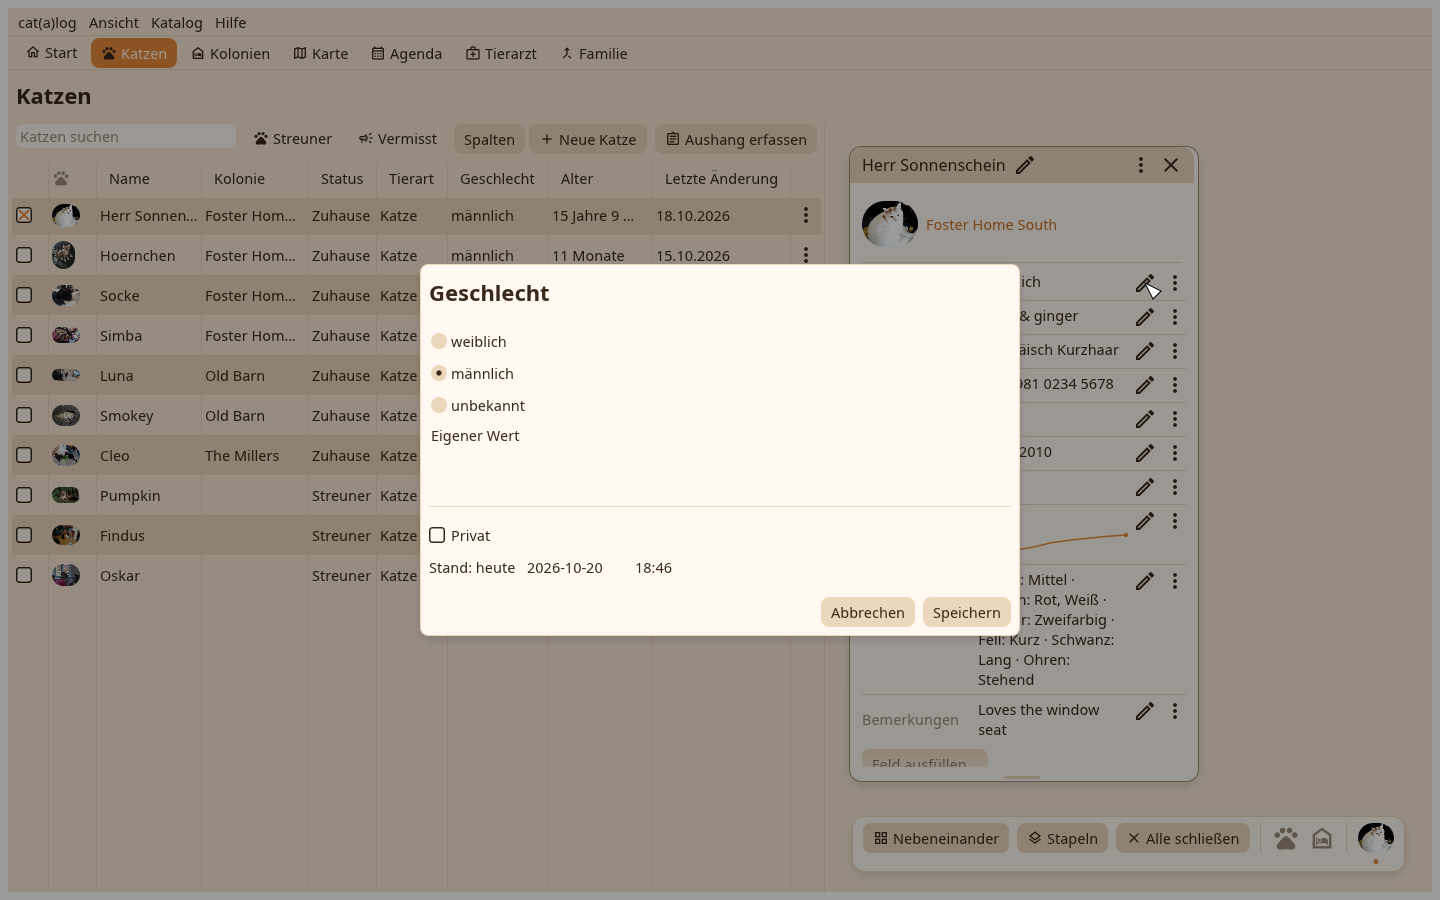Viewport: 1440px width, 900px height.
Task: Open the Ansicht menu
Action: point(114,22)
